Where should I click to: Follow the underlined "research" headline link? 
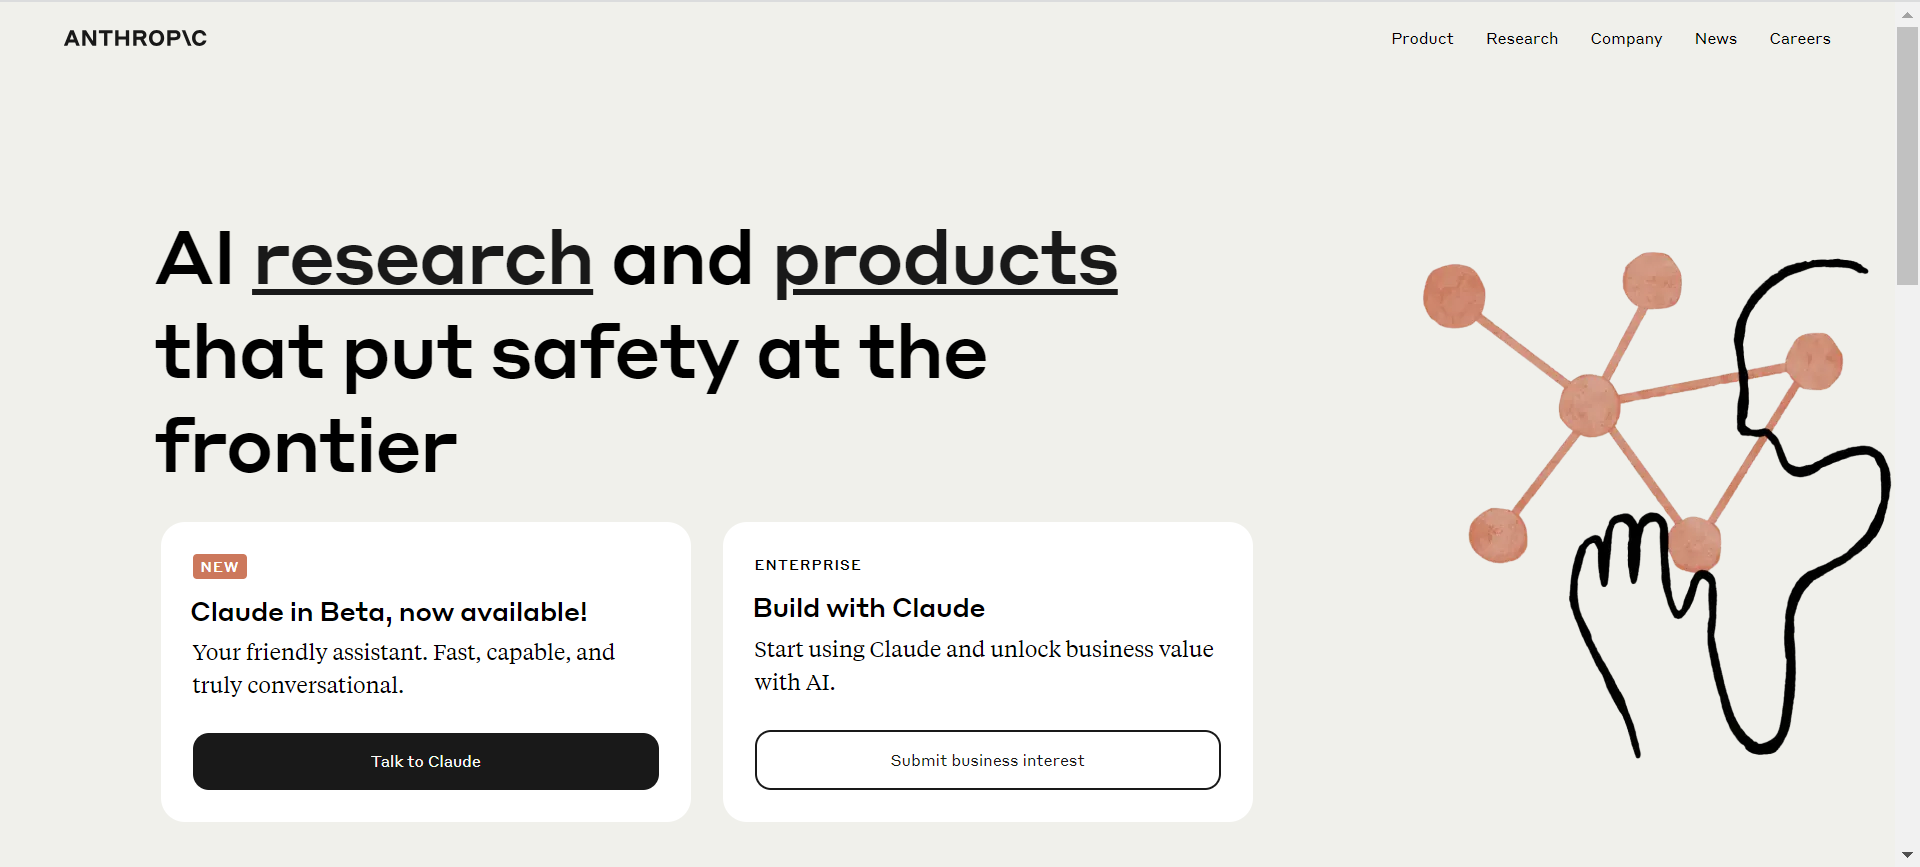click(423, 259)
